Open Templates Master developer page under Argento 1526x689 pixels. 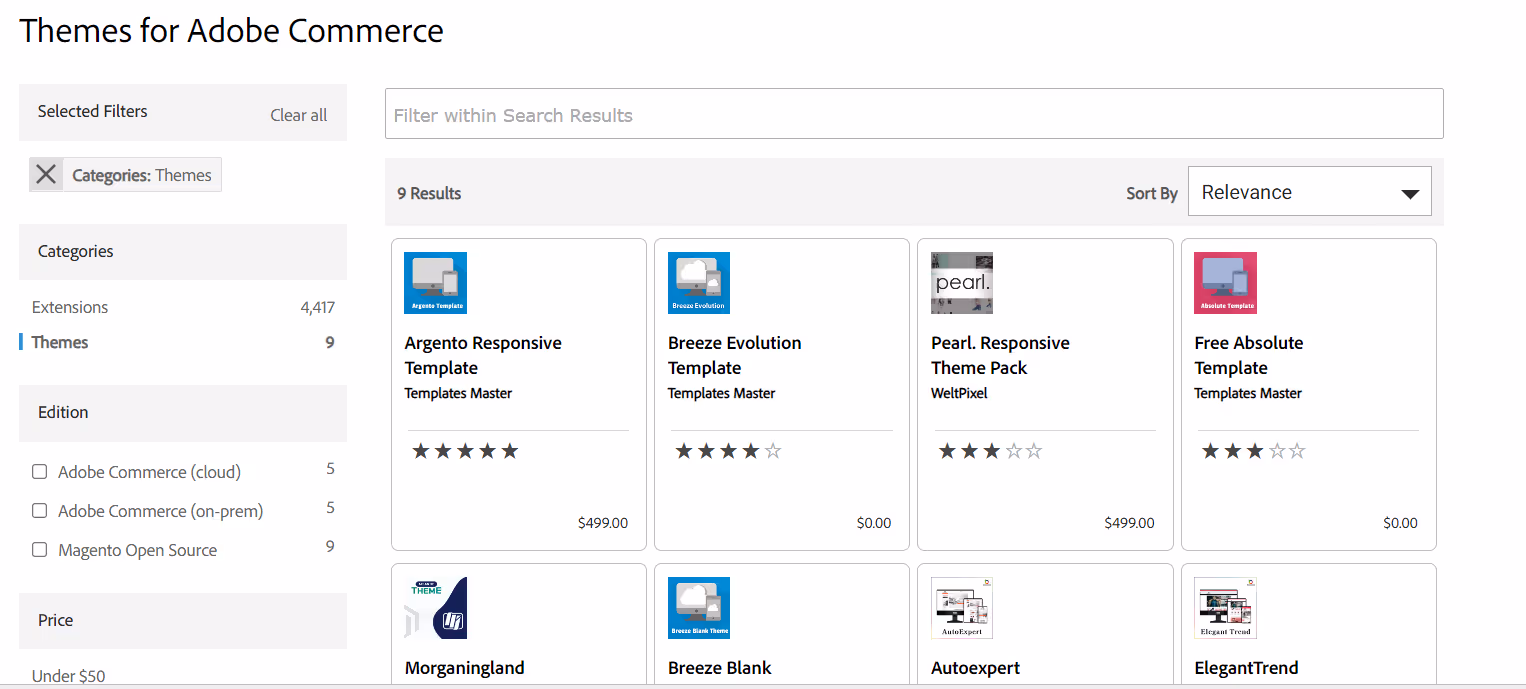click(458, 393)
